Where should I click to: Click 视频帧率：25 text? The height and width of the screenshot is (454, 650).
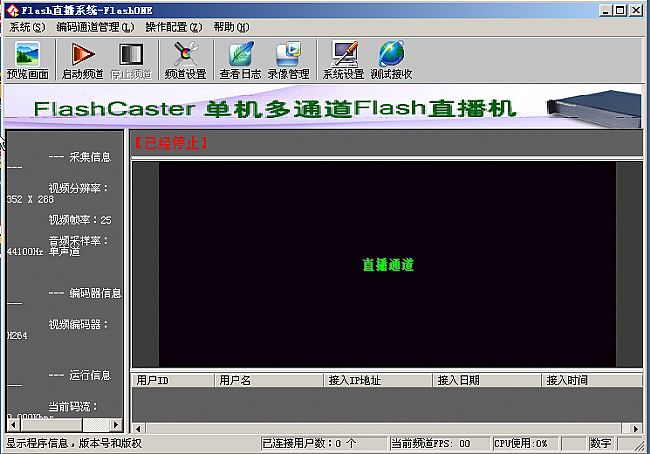point(80,220)
